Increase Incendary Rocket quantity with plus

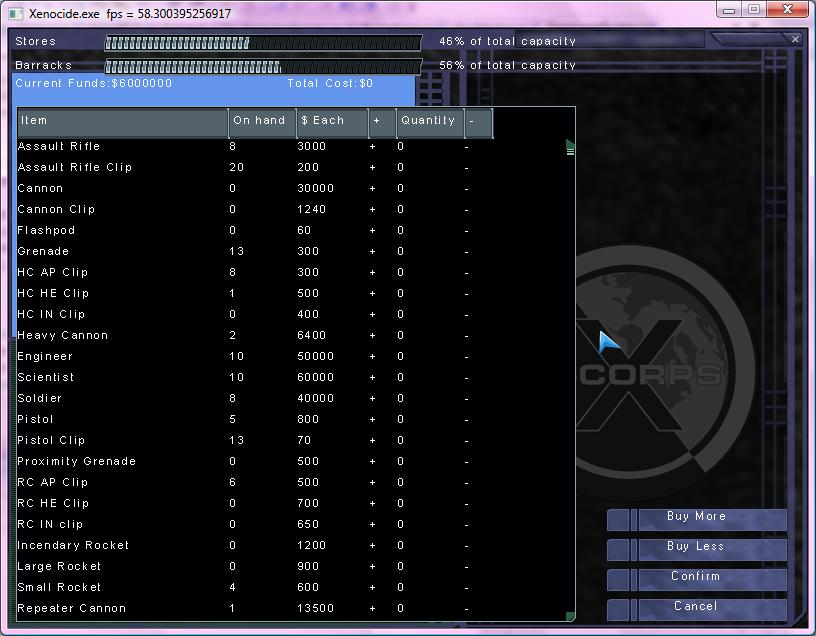coord(373,545)
